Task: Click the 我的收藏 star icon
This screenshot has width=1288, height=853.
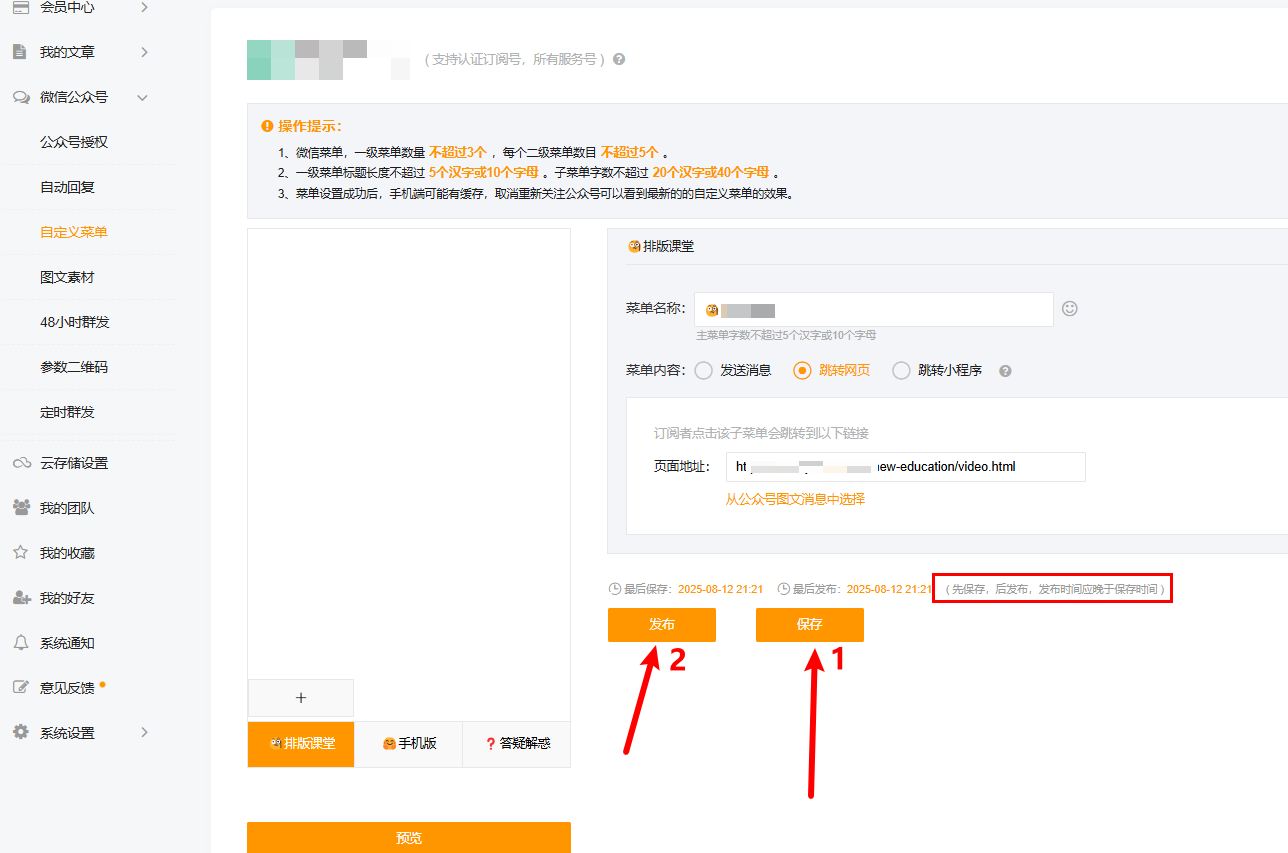Action: tap(20, 553)
